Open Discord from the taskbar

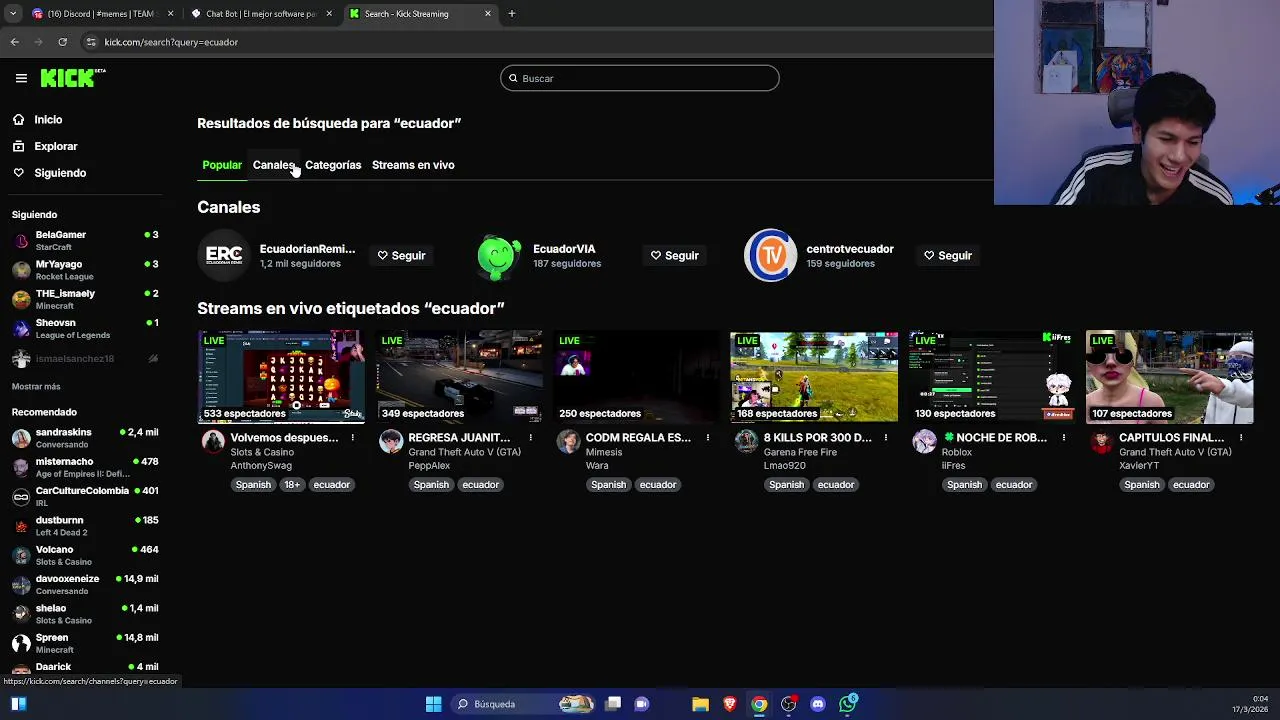pyautogui.click(x=818, y=704)
